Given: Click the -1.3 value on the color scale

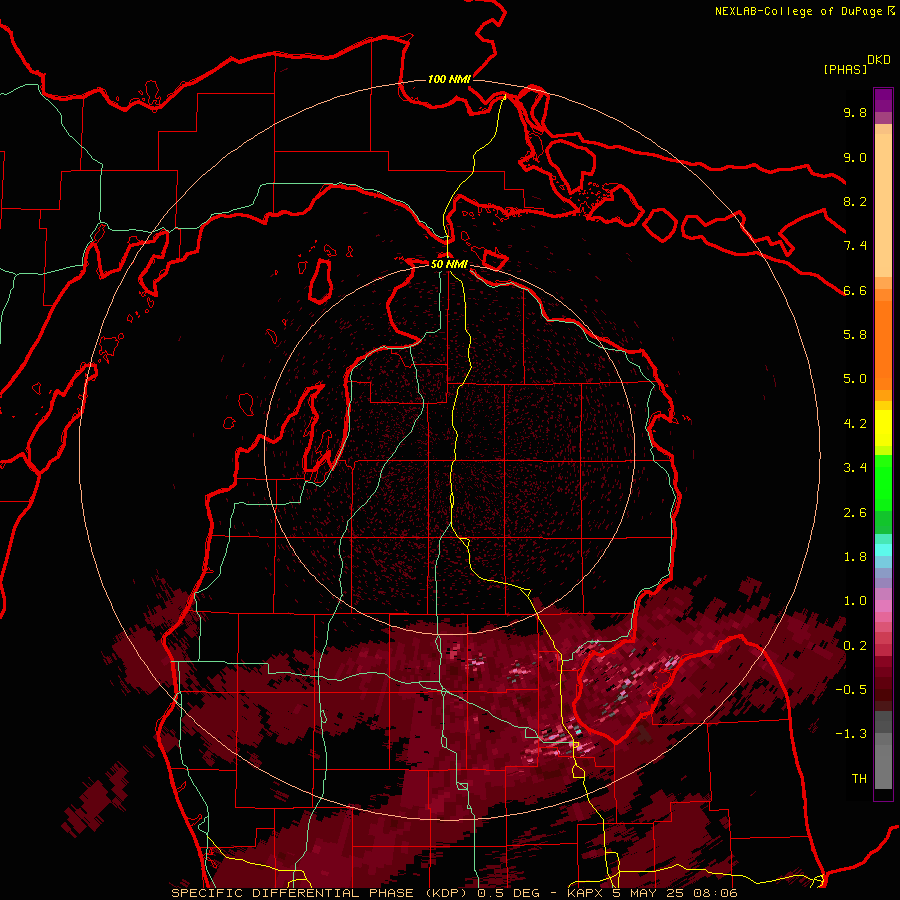Looking at the screenshot, I should (x=851, y=734).
